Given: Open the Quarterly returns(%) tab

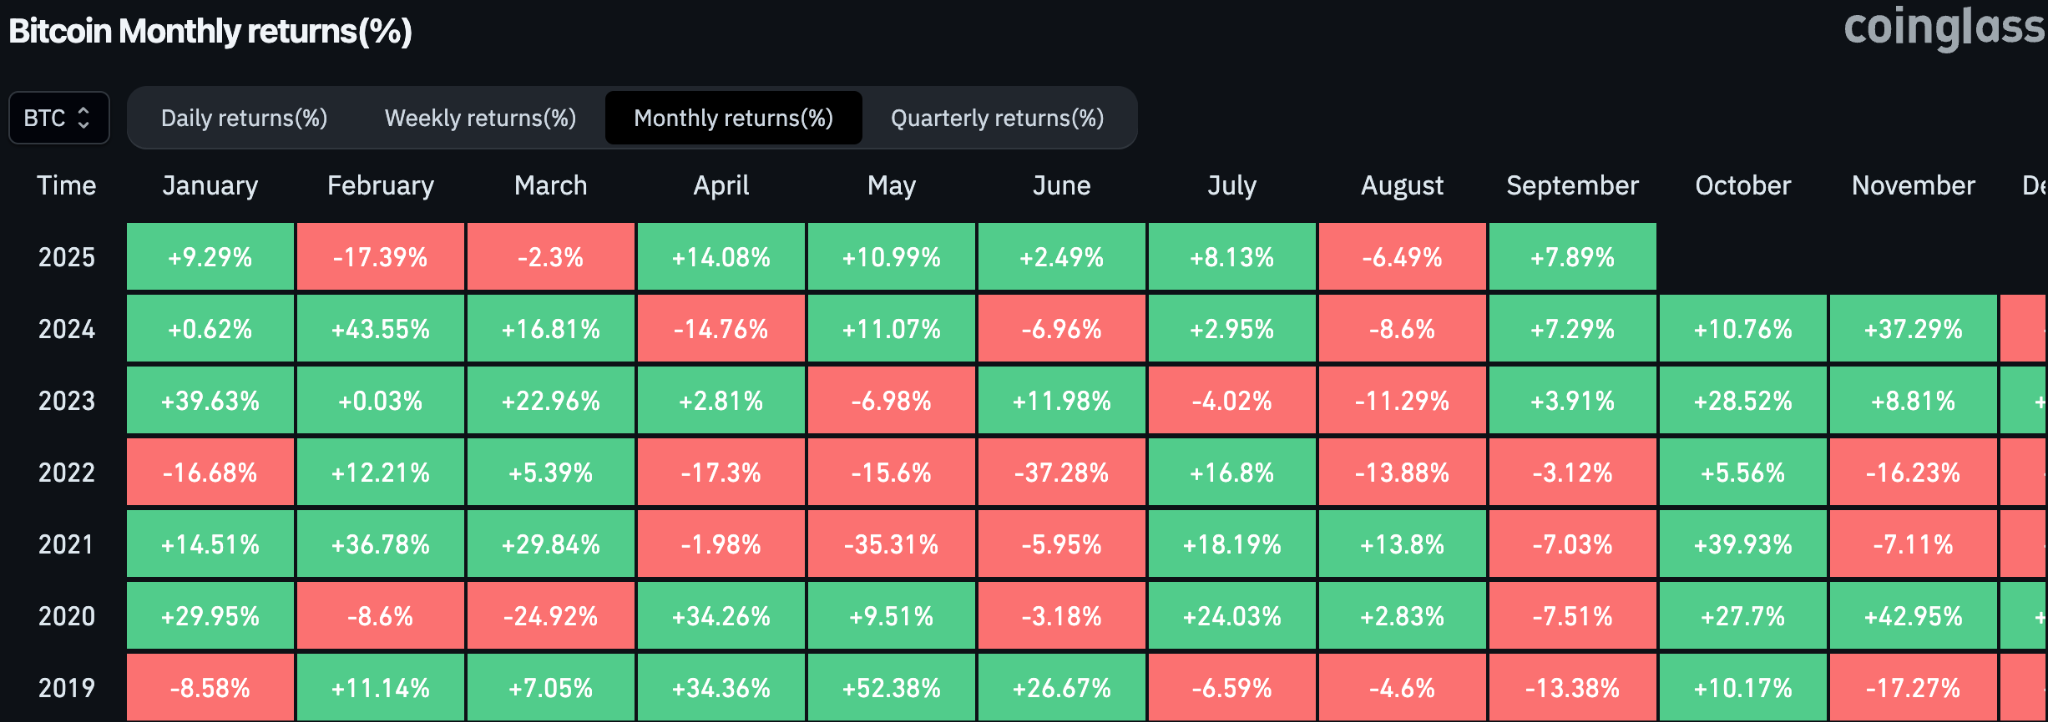Looking at the screenshot, I should point(997,118).
